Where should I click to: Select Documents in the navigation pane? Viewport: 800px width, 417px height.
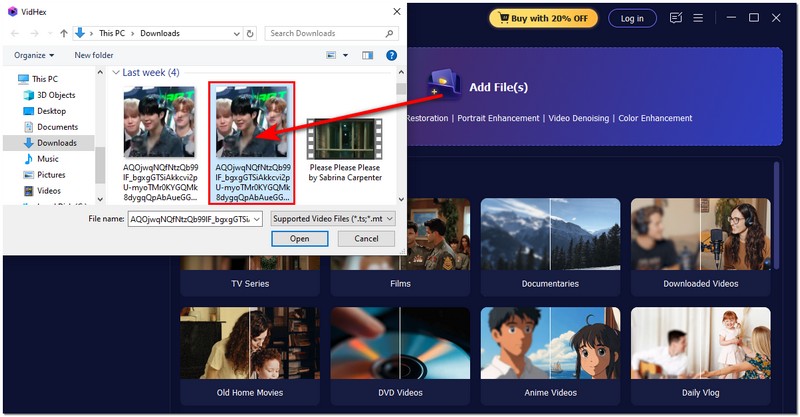tap(57, 127)
